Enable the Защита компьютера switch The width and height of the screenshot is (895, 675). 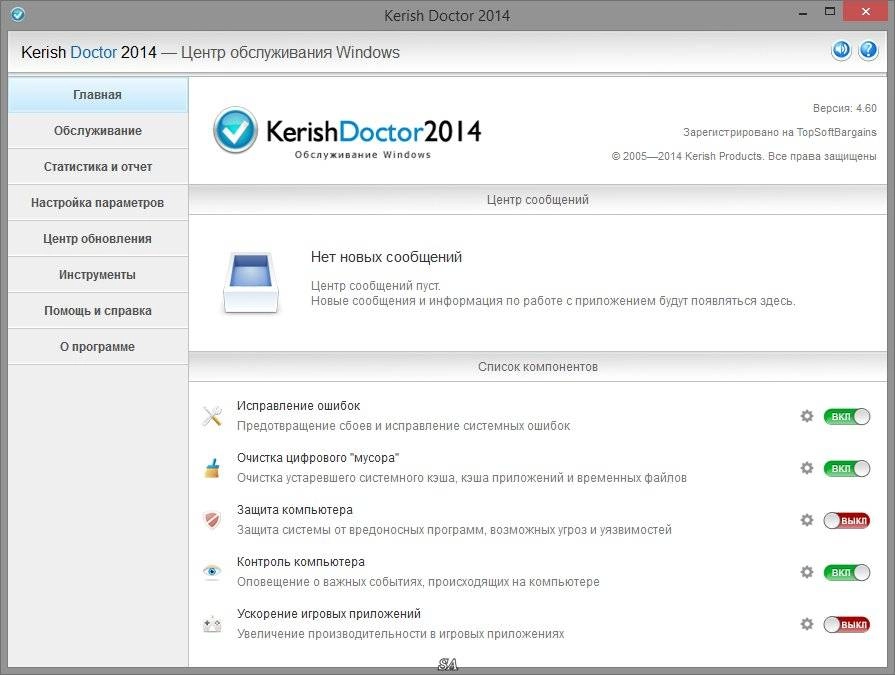846,520
